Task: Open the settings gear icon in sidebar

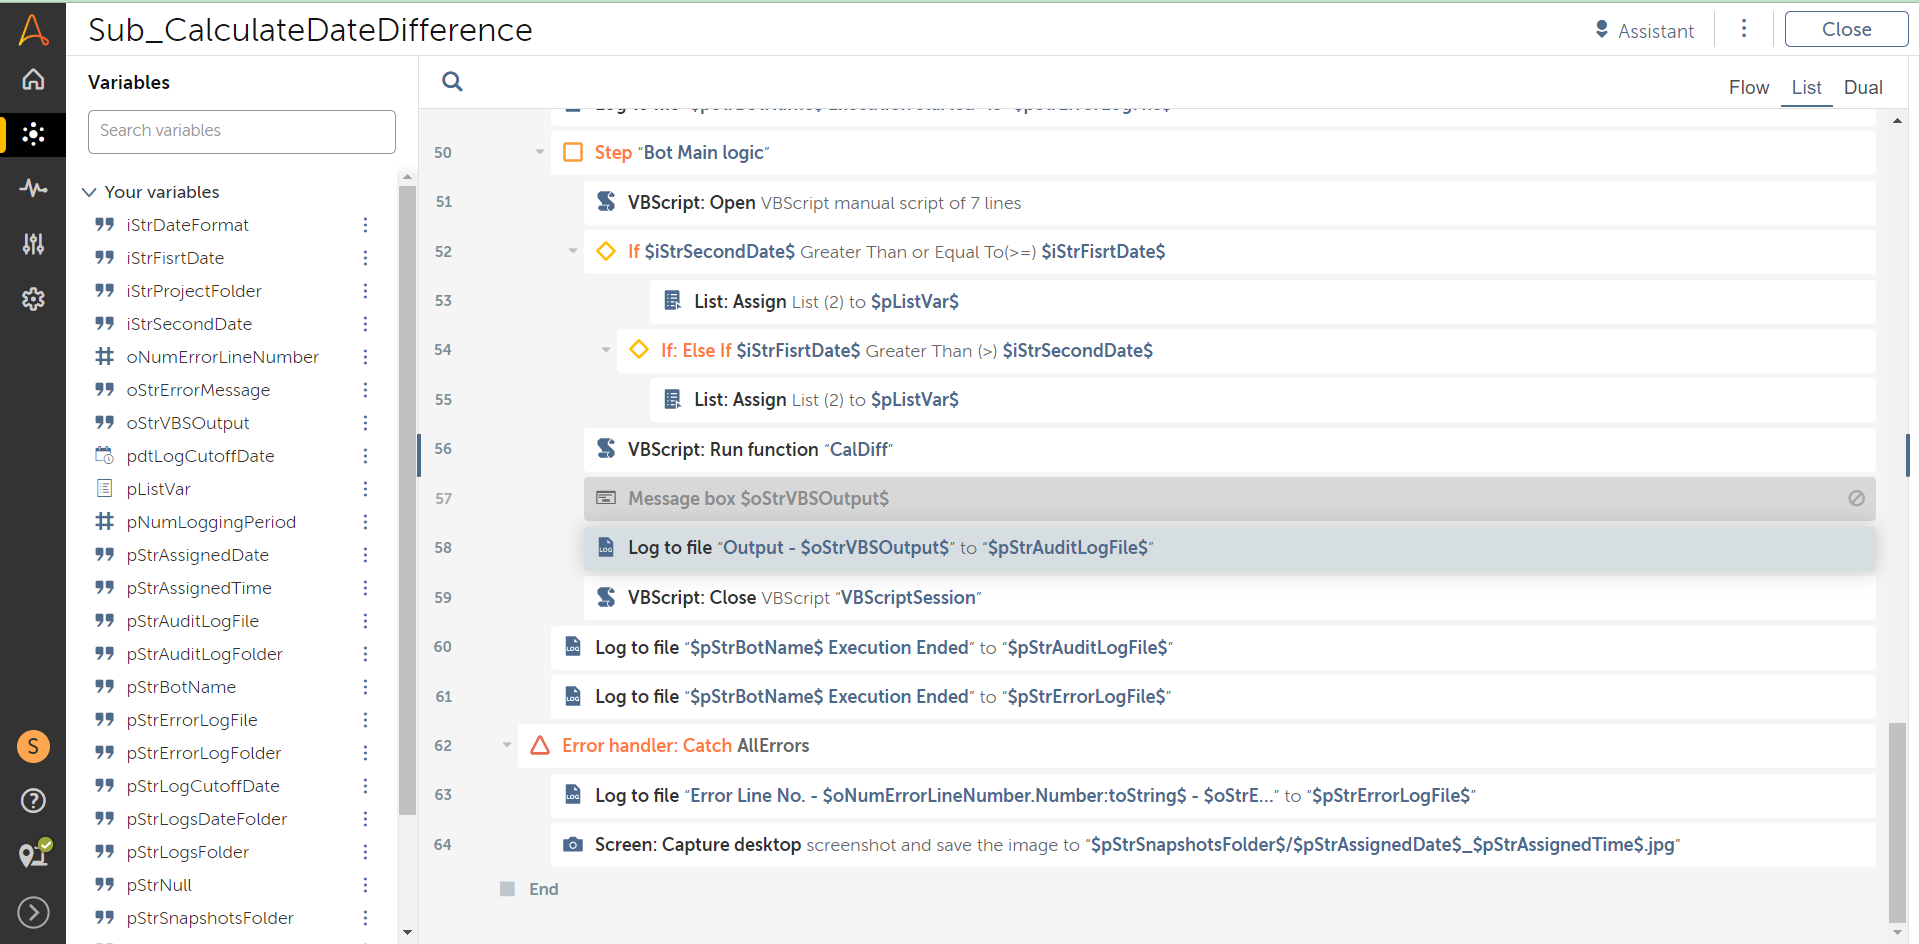Action: coord(33,298)
